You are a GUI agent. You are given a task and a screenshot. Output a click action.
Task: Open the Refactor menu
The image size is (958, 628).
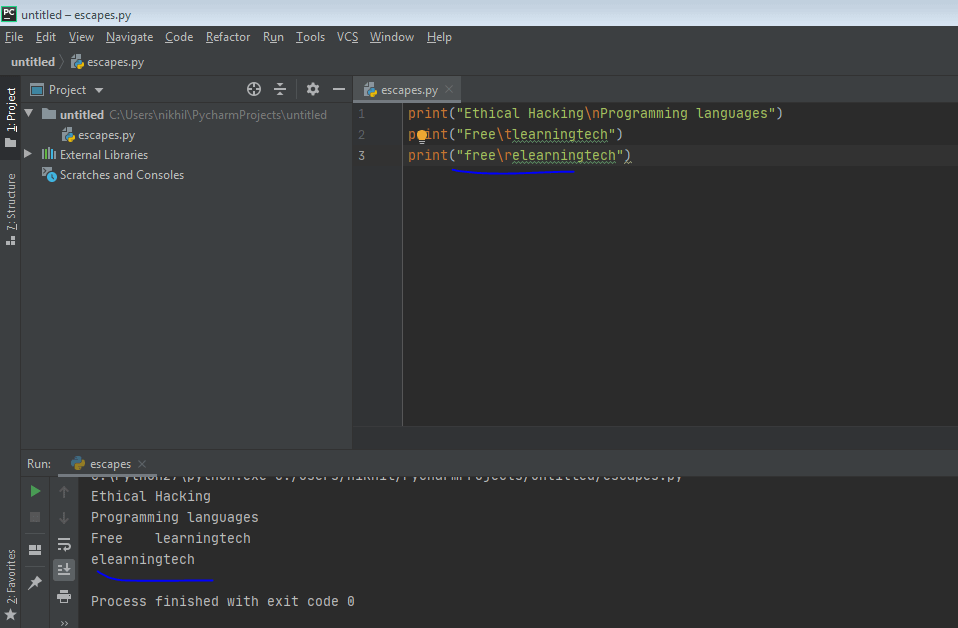(x=228, y=37)
